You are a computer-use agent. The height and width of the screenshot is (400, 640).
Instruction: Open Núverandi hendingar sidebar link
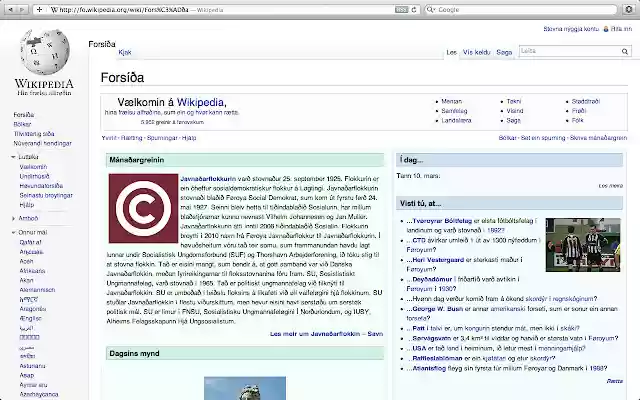tap(42, 143)
